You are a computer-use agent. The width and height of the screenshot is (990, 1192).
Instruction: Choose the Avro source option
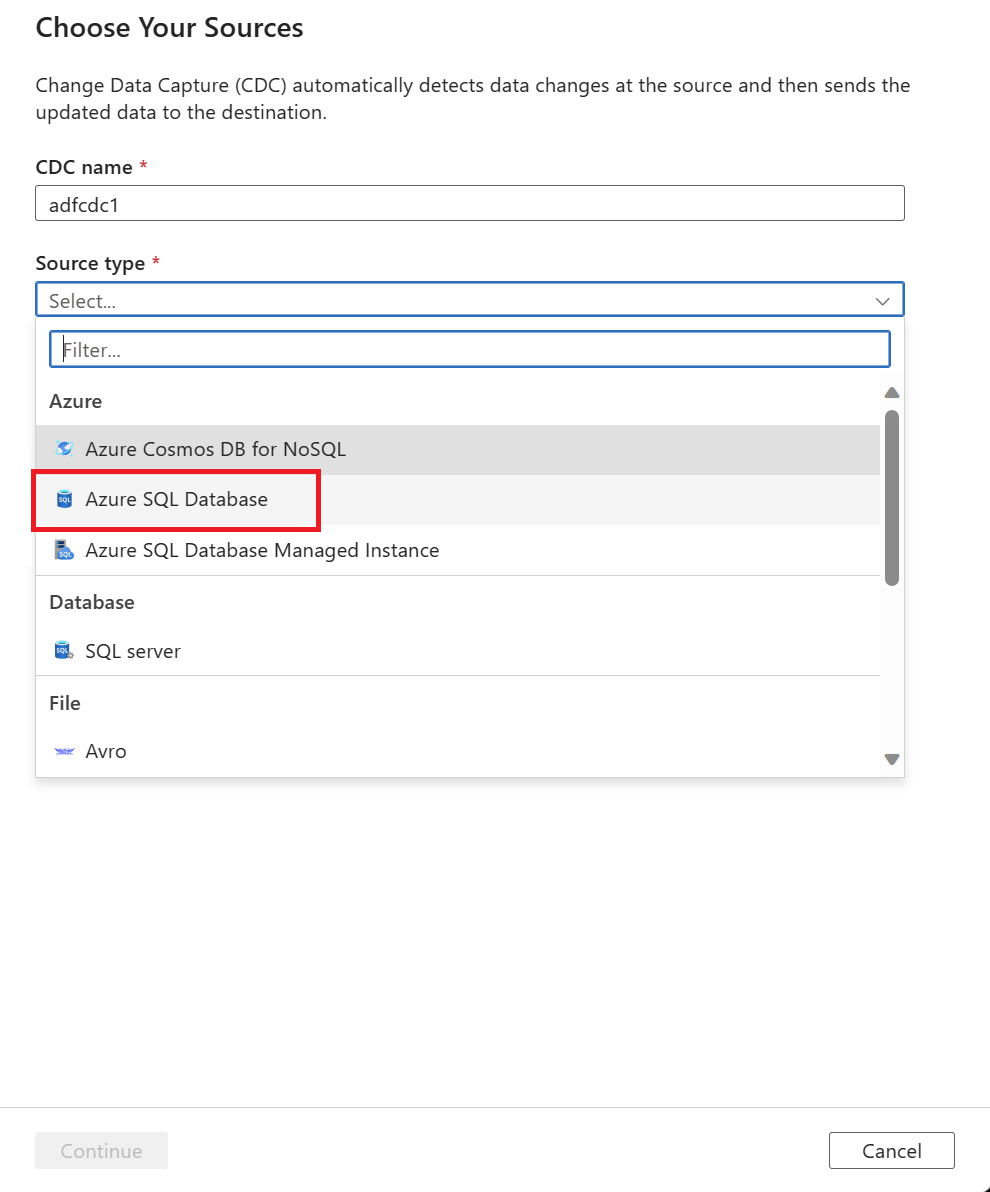coord(106,751)
